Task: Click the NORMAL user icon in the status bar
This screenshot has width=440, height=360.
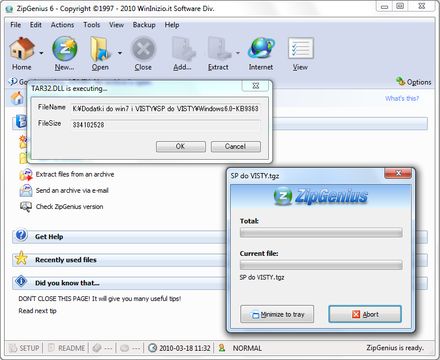Action: click(x=222, y=348)
